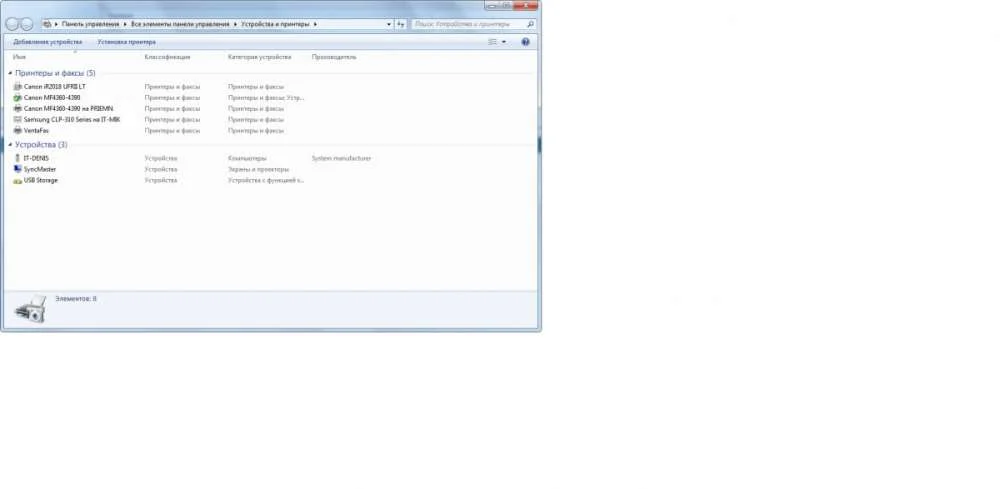This screenshot has height=489, width=1000.
Task: Click the refresh button beside address bar
Action: 401,24
